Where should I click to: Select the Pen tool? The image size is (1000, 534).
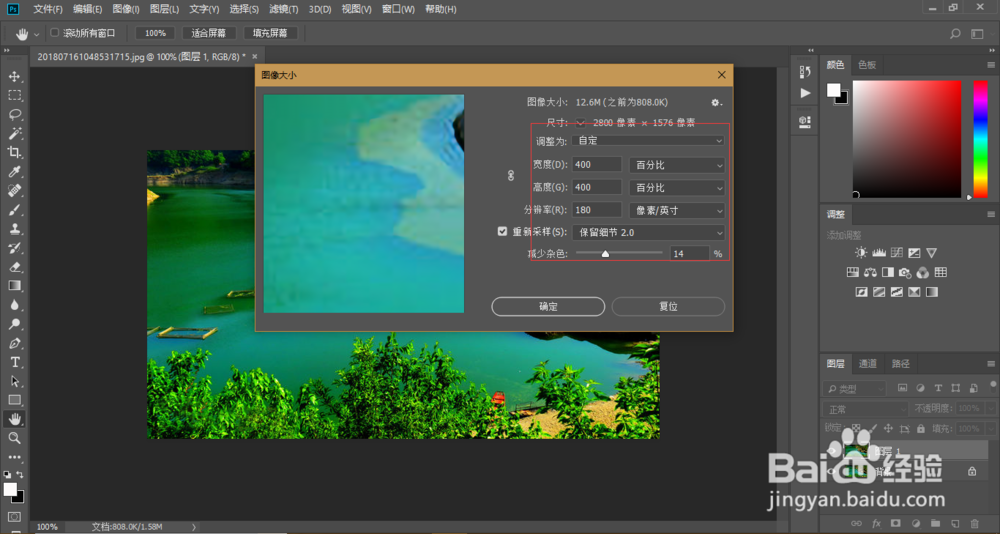(x=14, y=343)
